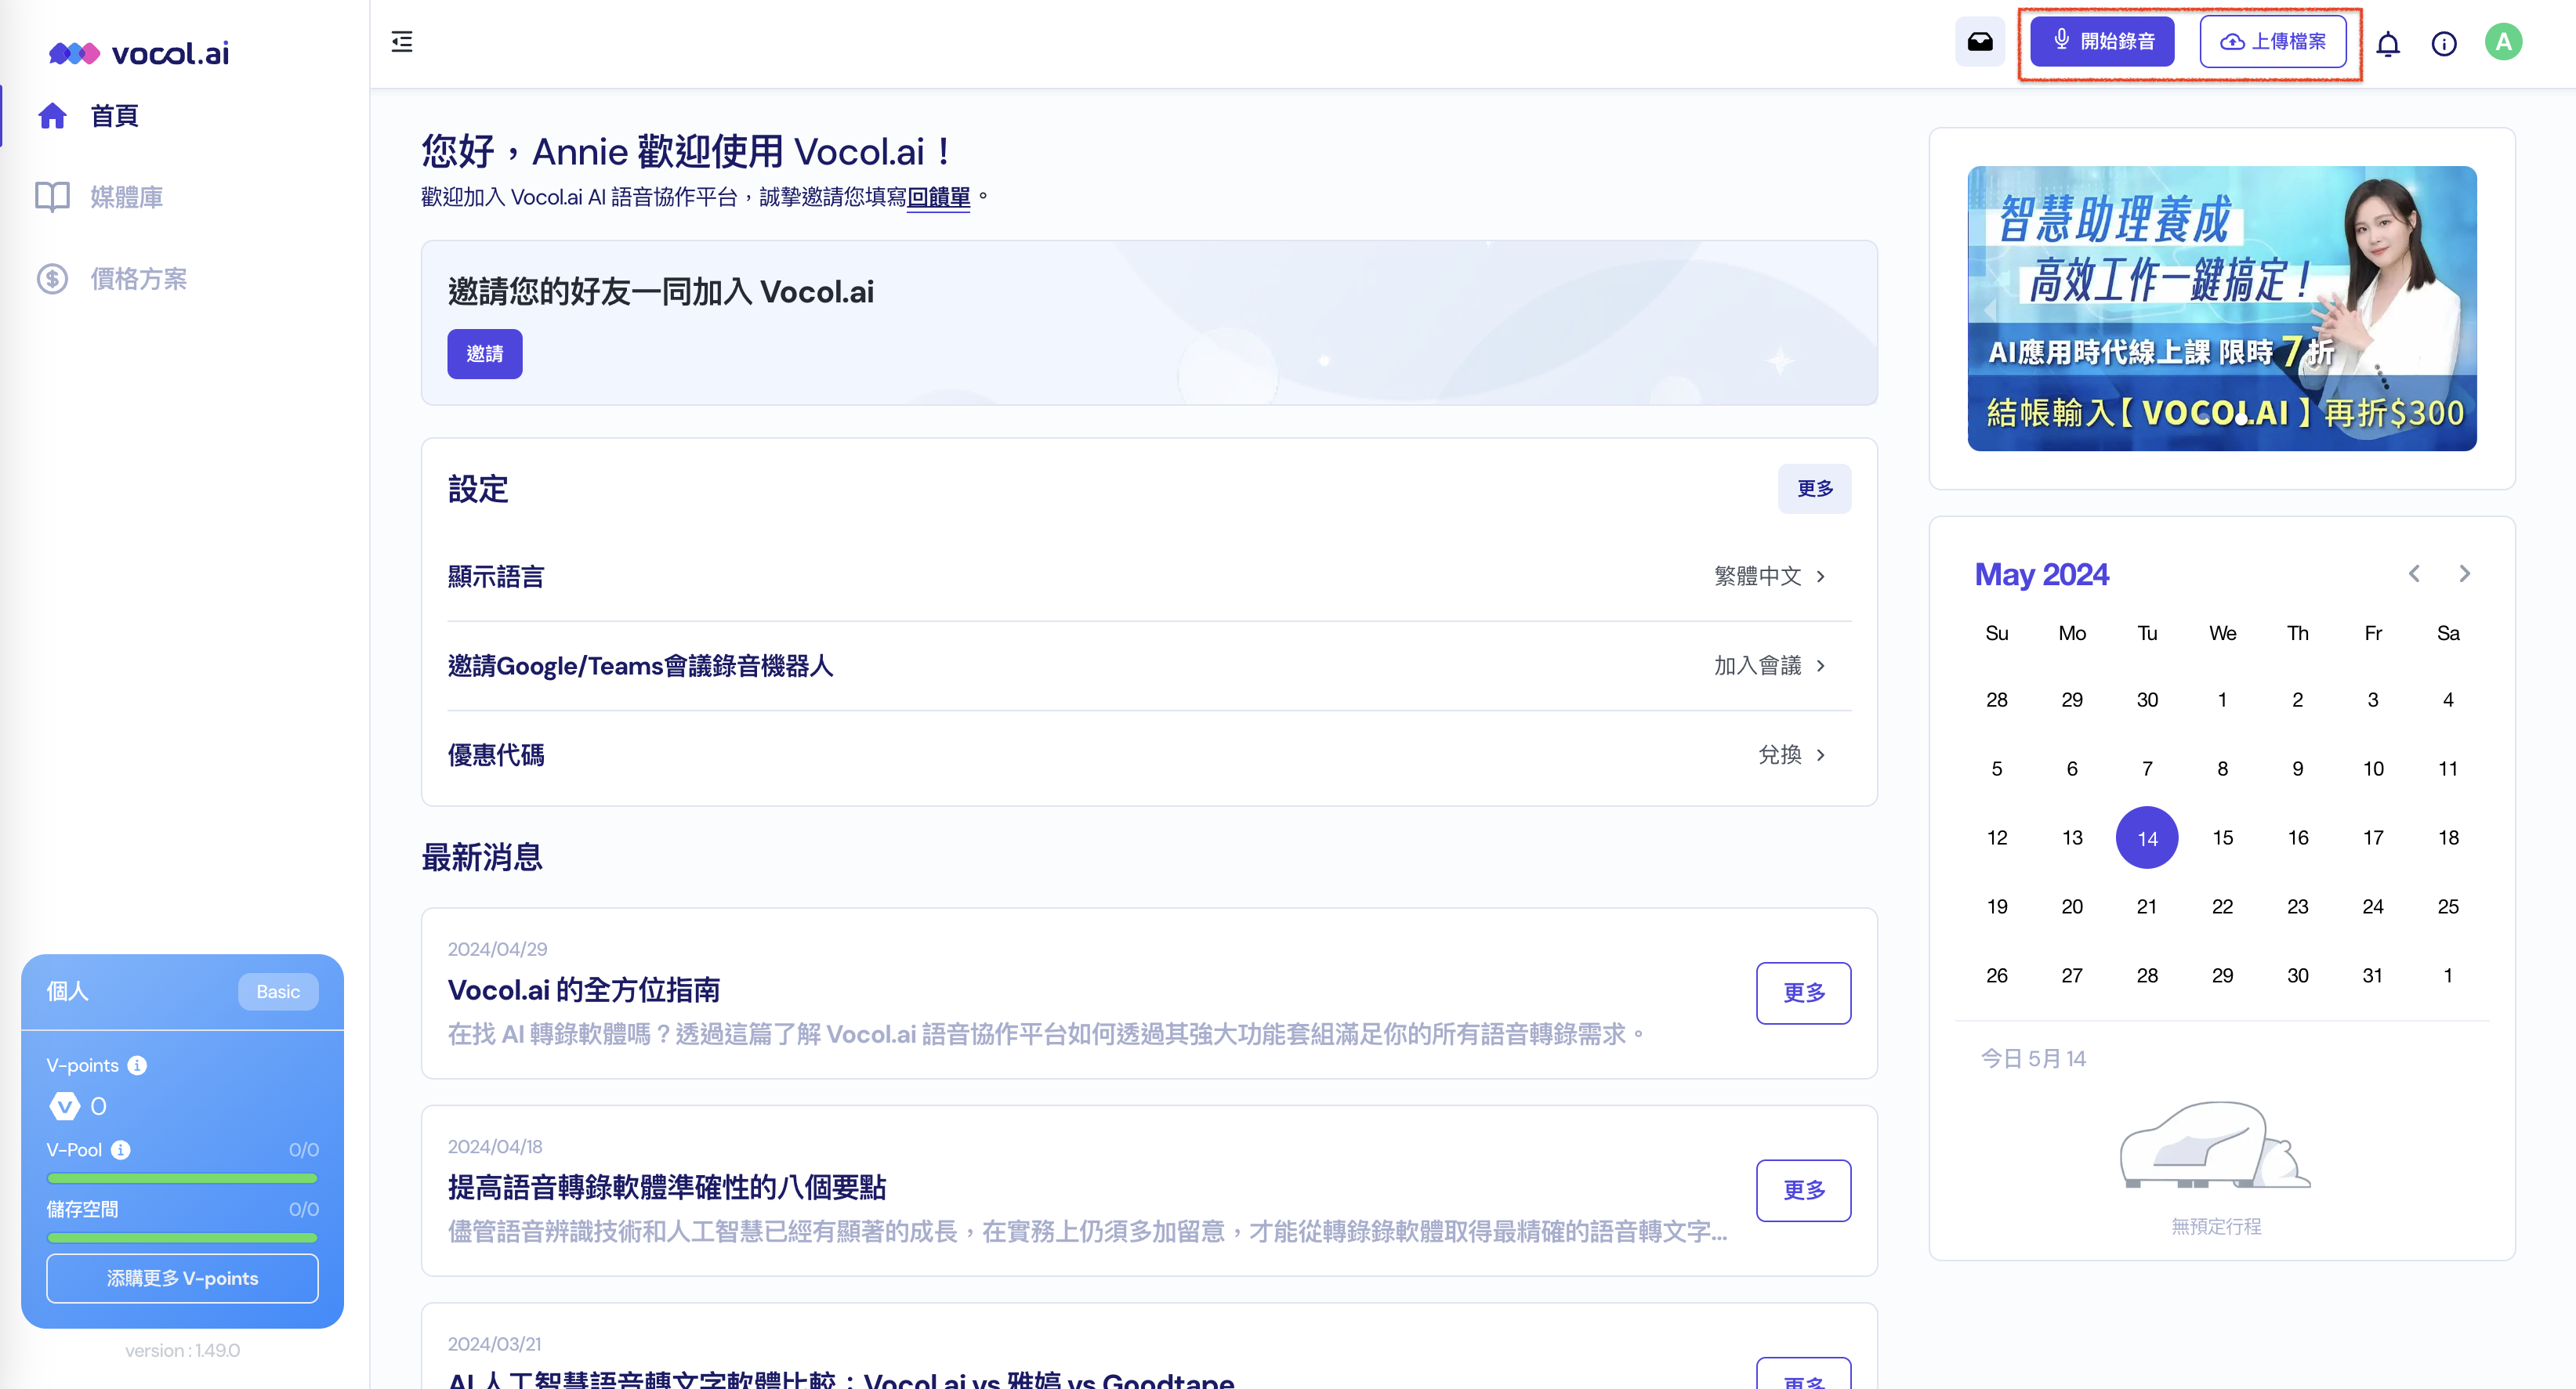Image resolution: width=2576 pixels, height=1389 pixels.
Task: Open 加入會議 for Google/Teams bot
Action: click(1770, 666)
